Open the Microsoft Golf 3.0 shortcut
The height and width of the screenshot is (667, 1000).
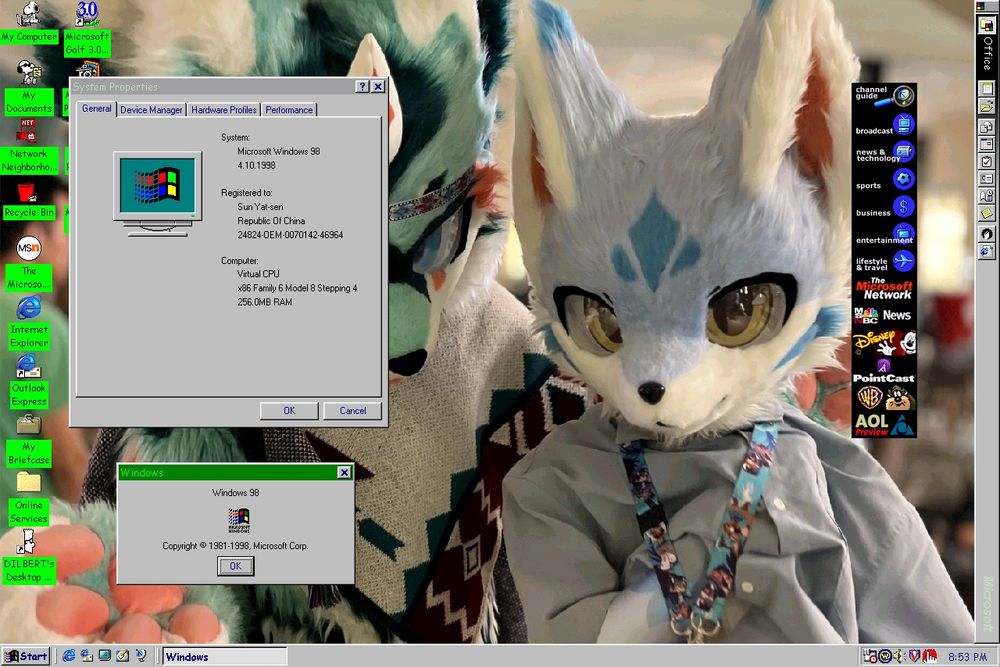tap(87, 28)
